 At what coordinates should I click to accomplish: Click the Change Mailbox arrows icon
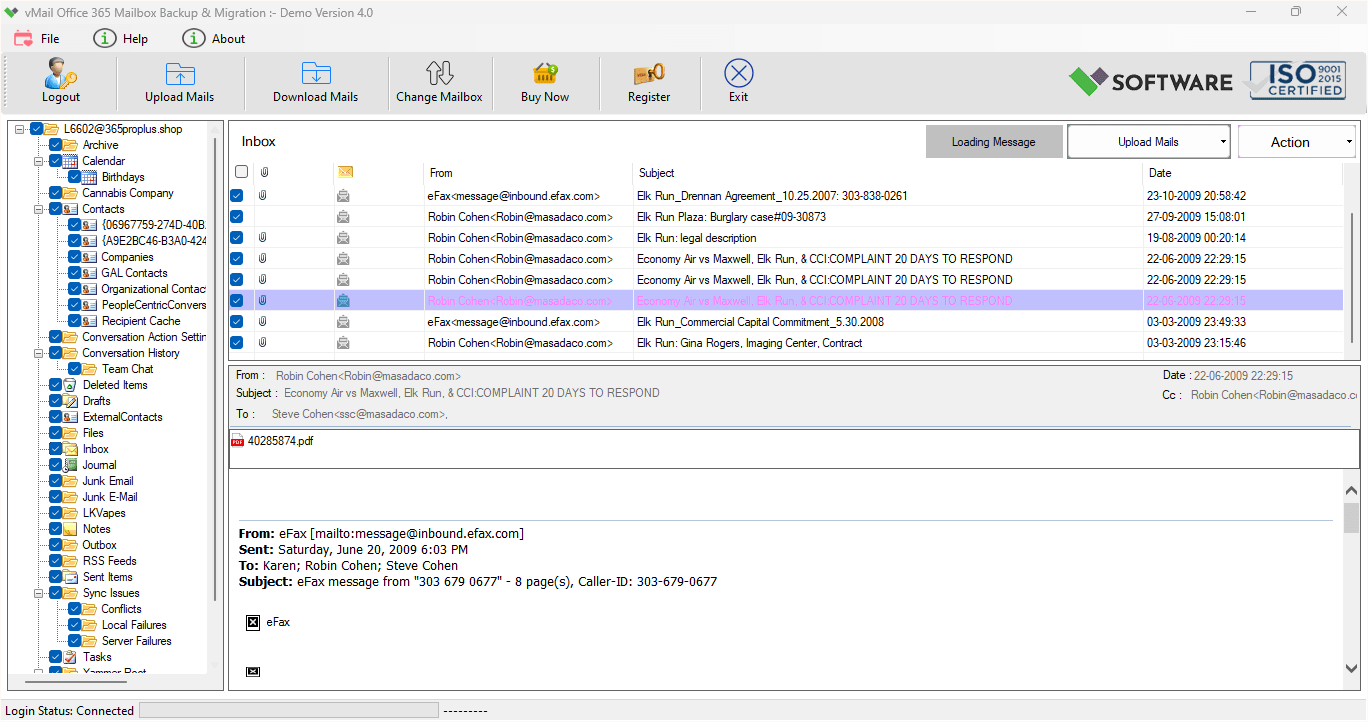pyautogui.click(x=439, y=73)
